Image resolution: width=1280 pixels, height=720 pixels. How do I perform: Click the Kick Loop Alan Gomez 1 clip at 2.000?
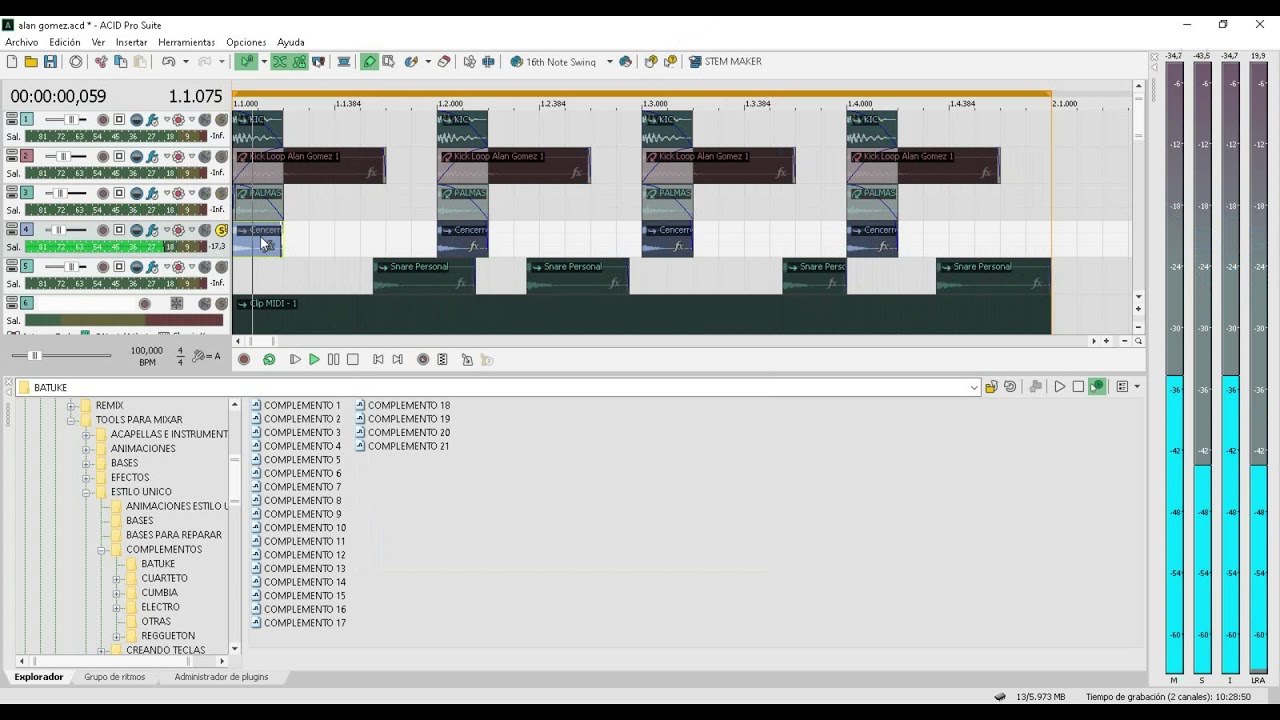(514, 166)
